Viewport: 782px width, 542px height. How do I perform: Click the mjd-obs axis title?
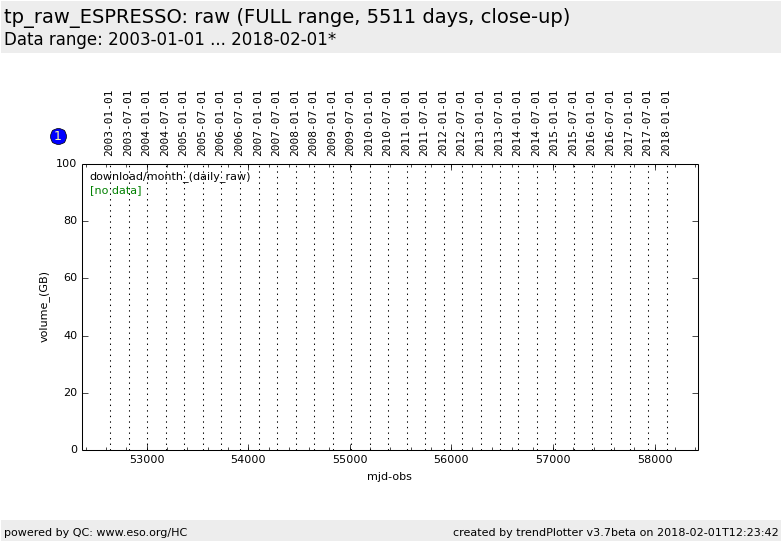(389, 477)
